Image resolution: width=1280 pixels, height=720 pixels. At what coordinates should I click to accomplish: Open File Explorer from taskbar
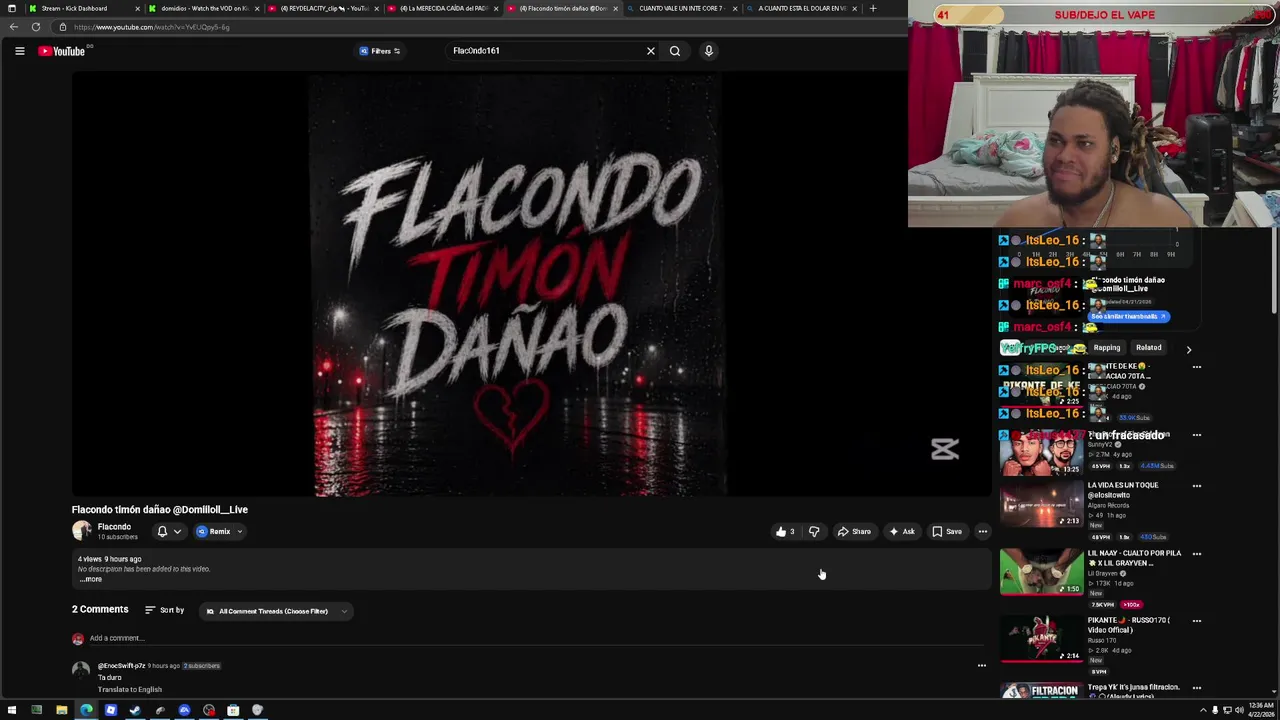pyautogui.click(x=61, y=710)
